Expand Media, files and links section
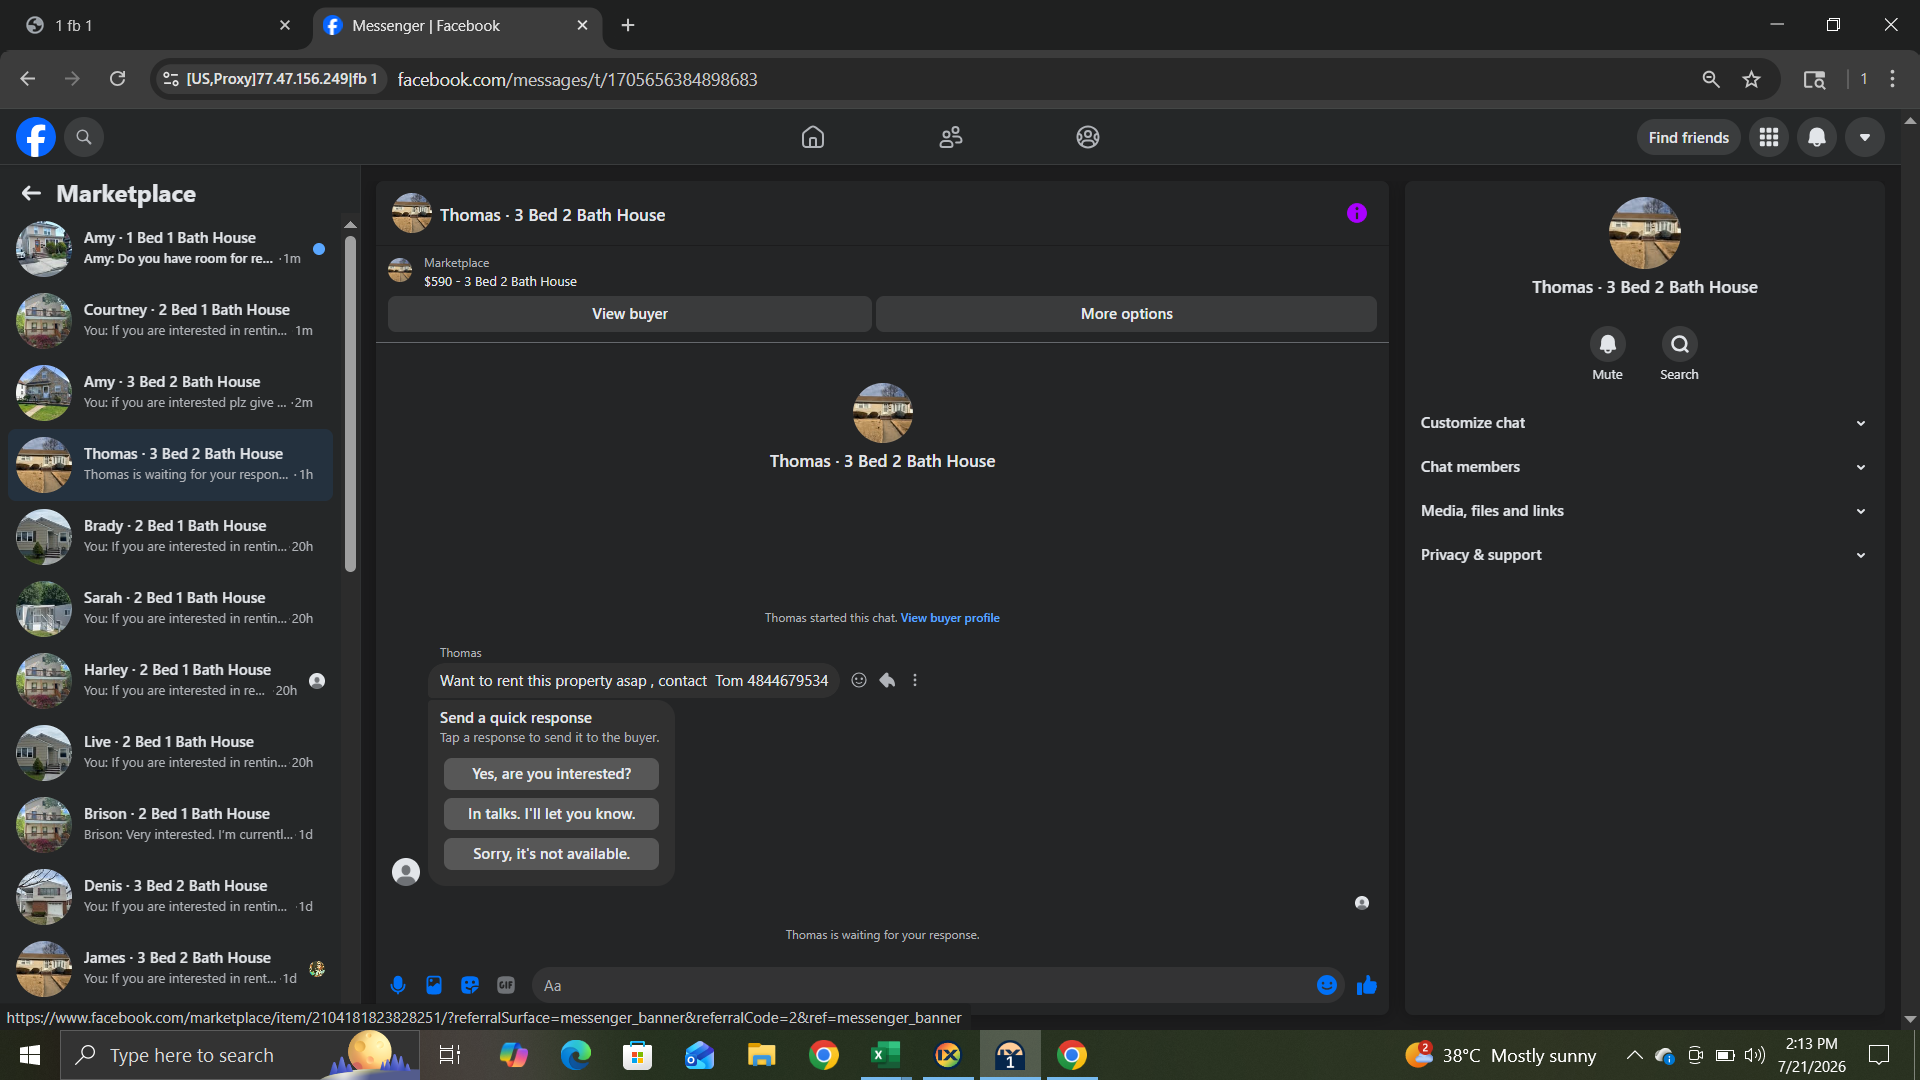1920x1080 pixels. (x=1644, y=511)
